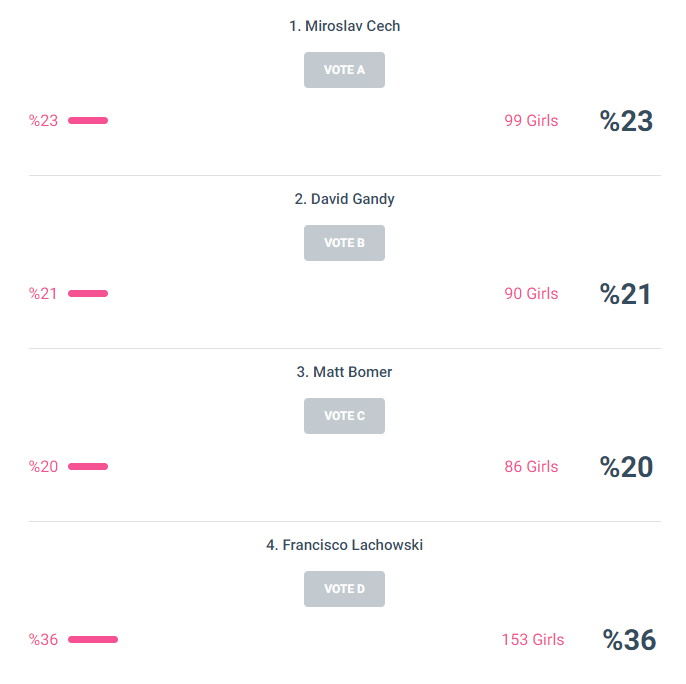This screenshot has height=684, width=686.
Task: Cast a vote with VOTE C
Action: 344,416
